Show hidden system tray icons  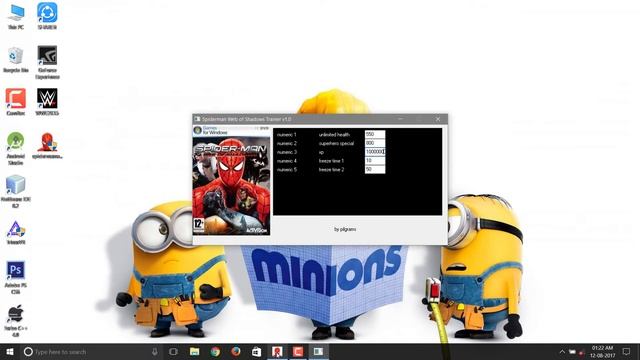[x=562, y=352]
